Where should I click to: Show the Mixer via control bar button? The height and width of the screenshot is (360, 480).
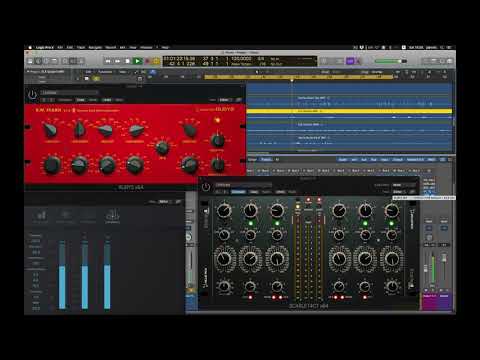[73, 61]
